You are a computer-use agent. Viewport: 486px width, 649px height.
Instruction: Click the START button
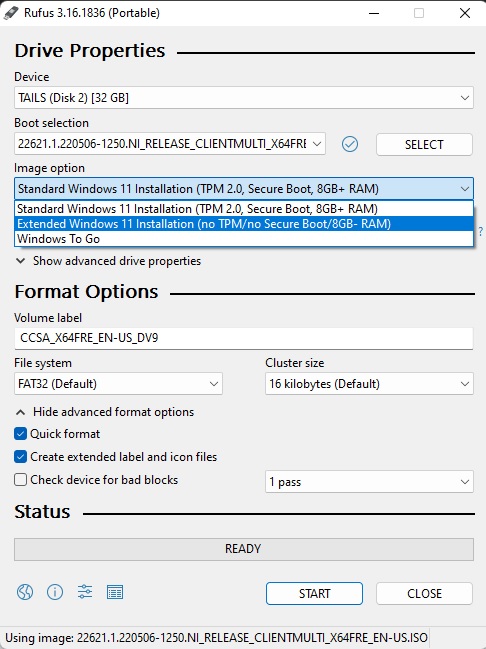314,594
